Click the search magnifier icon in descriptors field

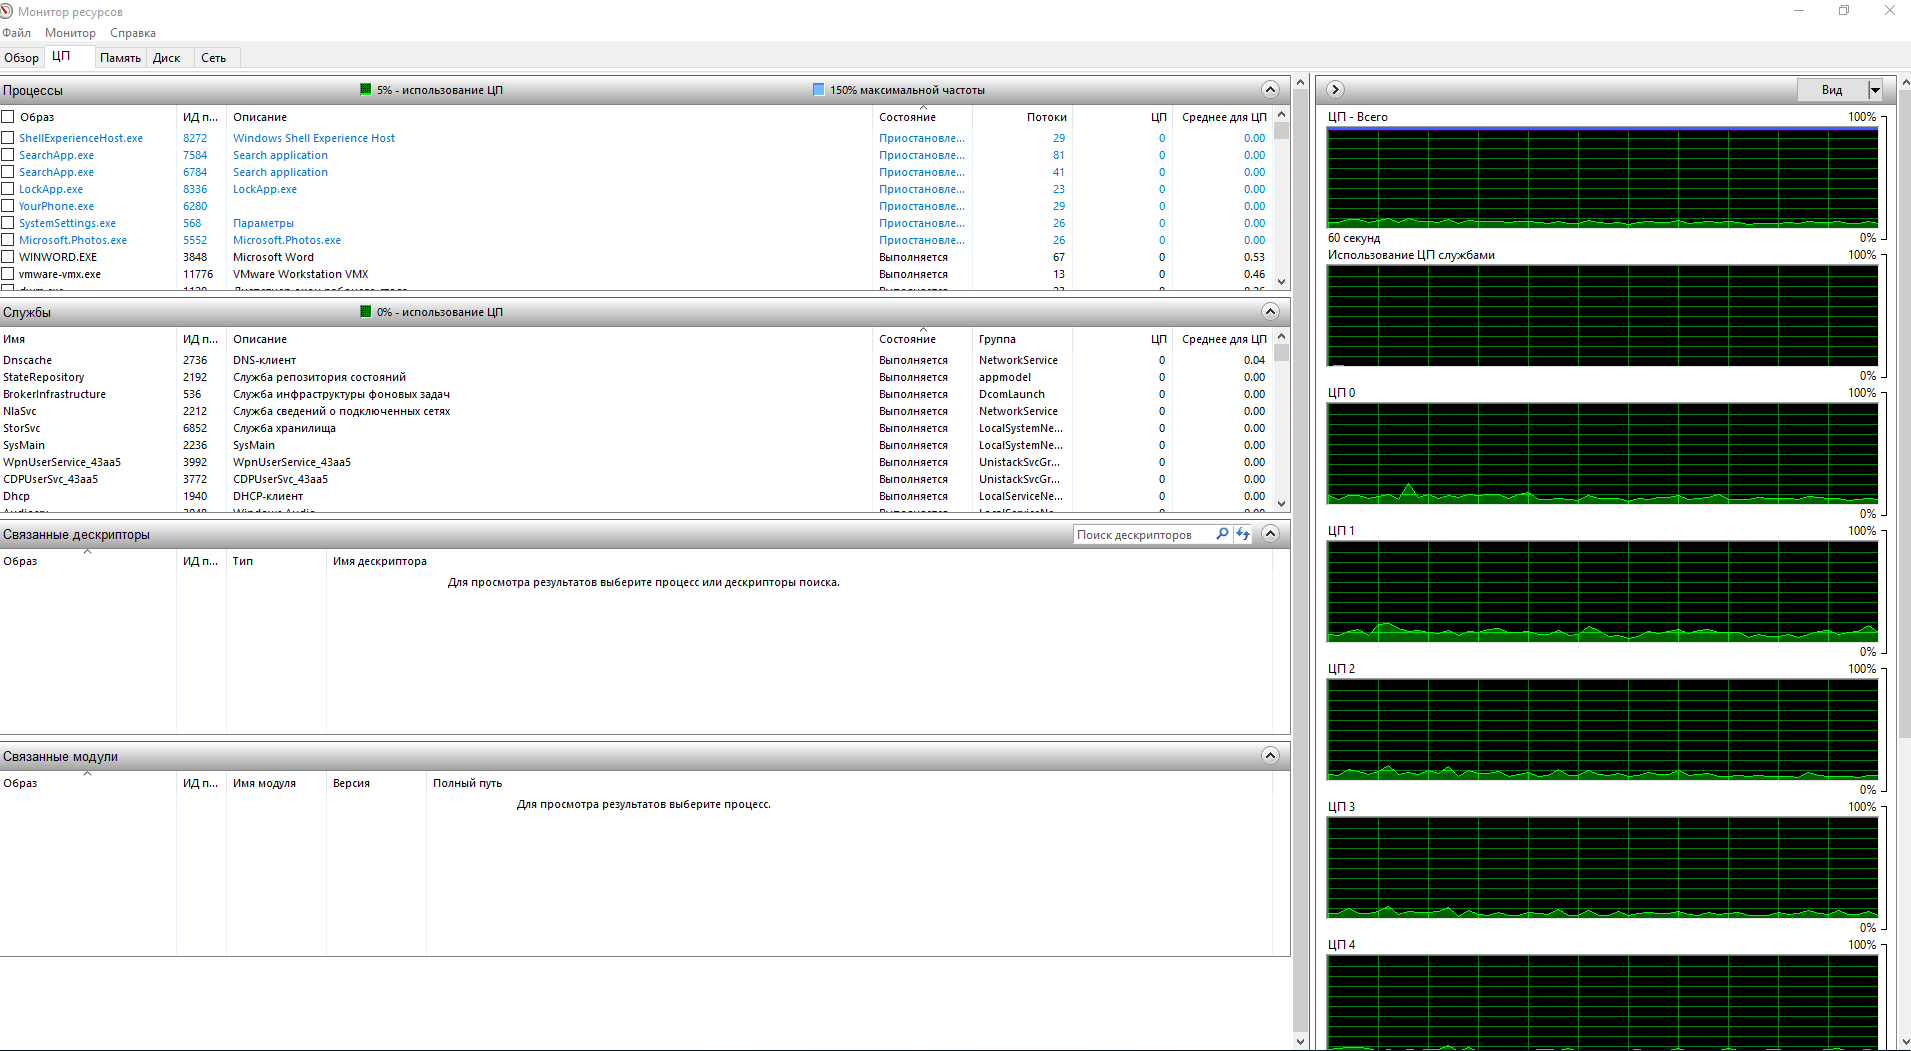pyautogui.click(x=1222, y=534)
